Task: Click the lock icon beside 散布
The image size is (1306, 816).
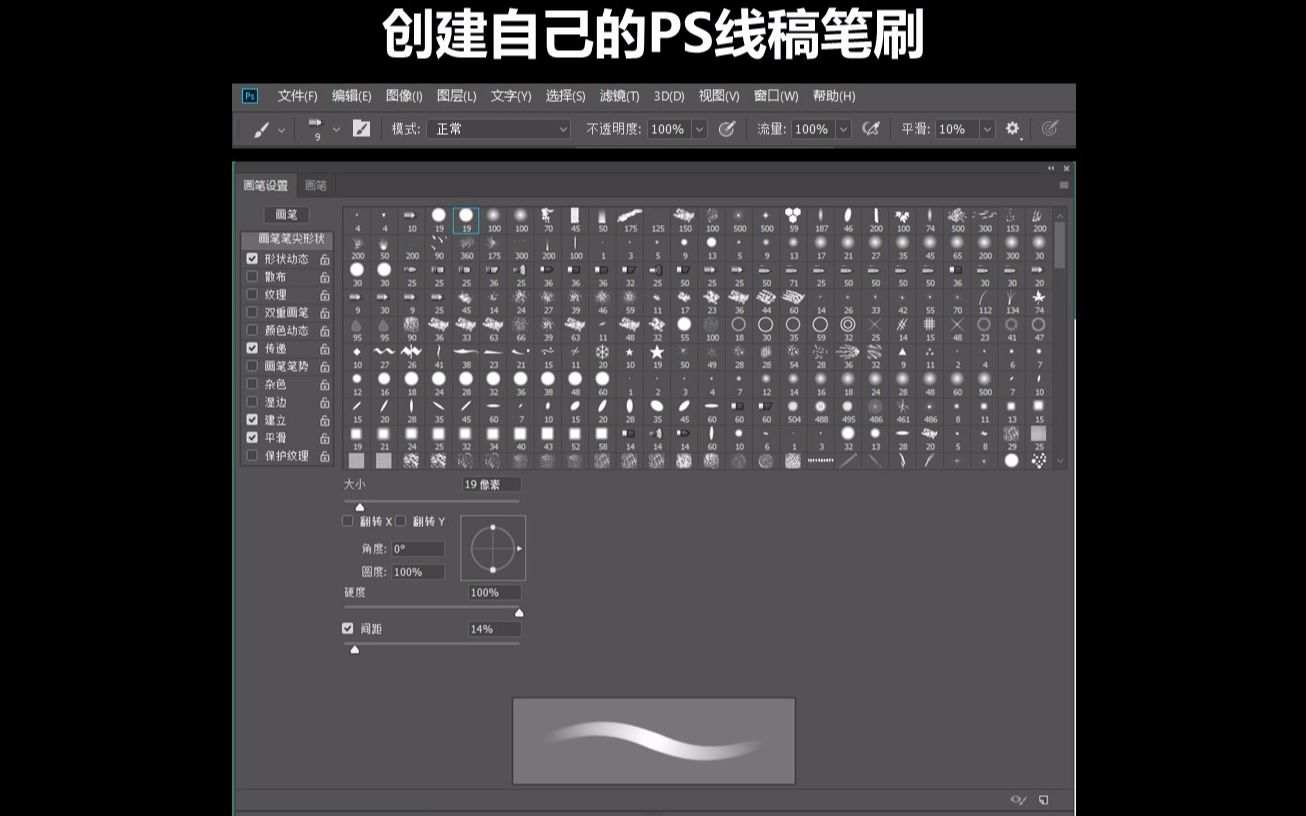Action: (325, 277)
